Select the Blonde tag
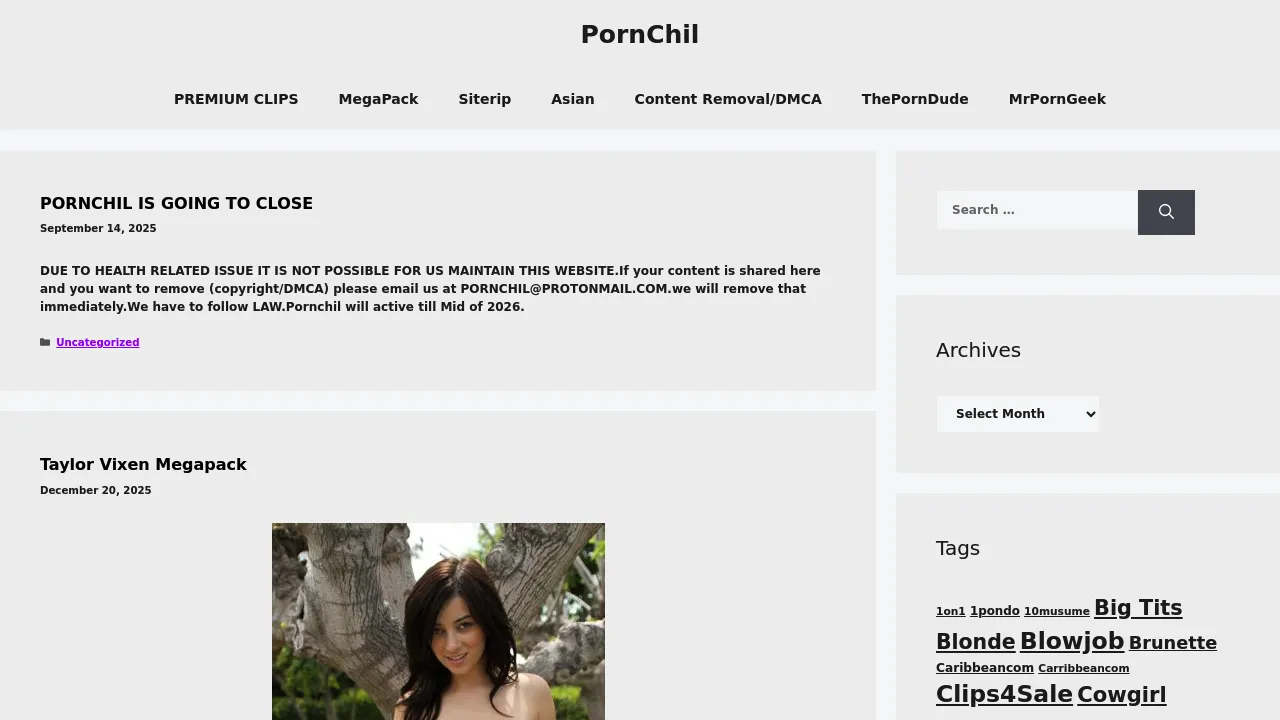Screen dimensions: 1280x720 point(975,642)
